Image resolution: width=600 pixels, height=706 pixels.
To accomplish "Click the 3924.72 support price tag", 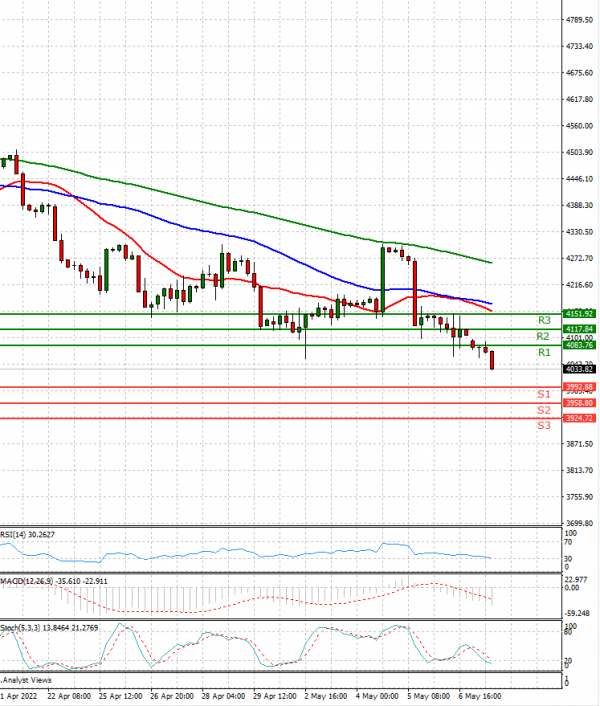I will 580,418.
